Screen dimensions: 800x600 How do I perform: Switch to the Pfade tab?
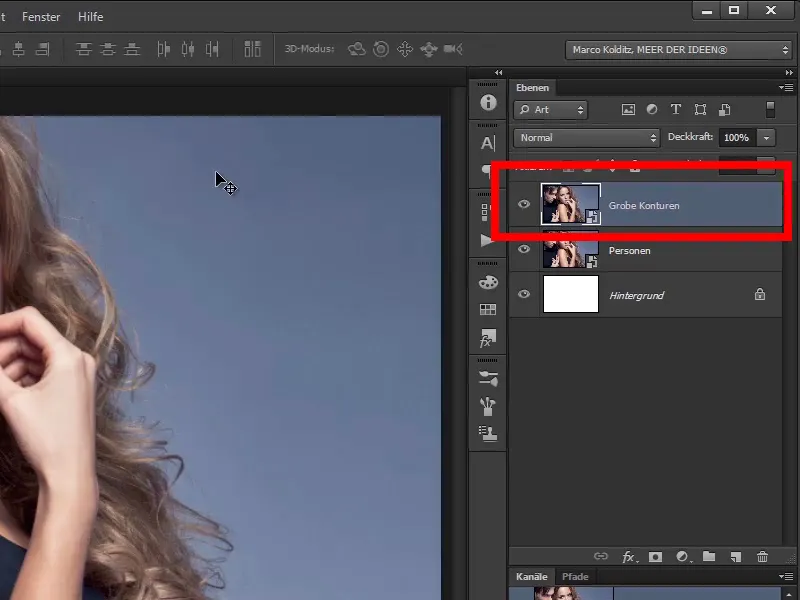pos(575,577)
